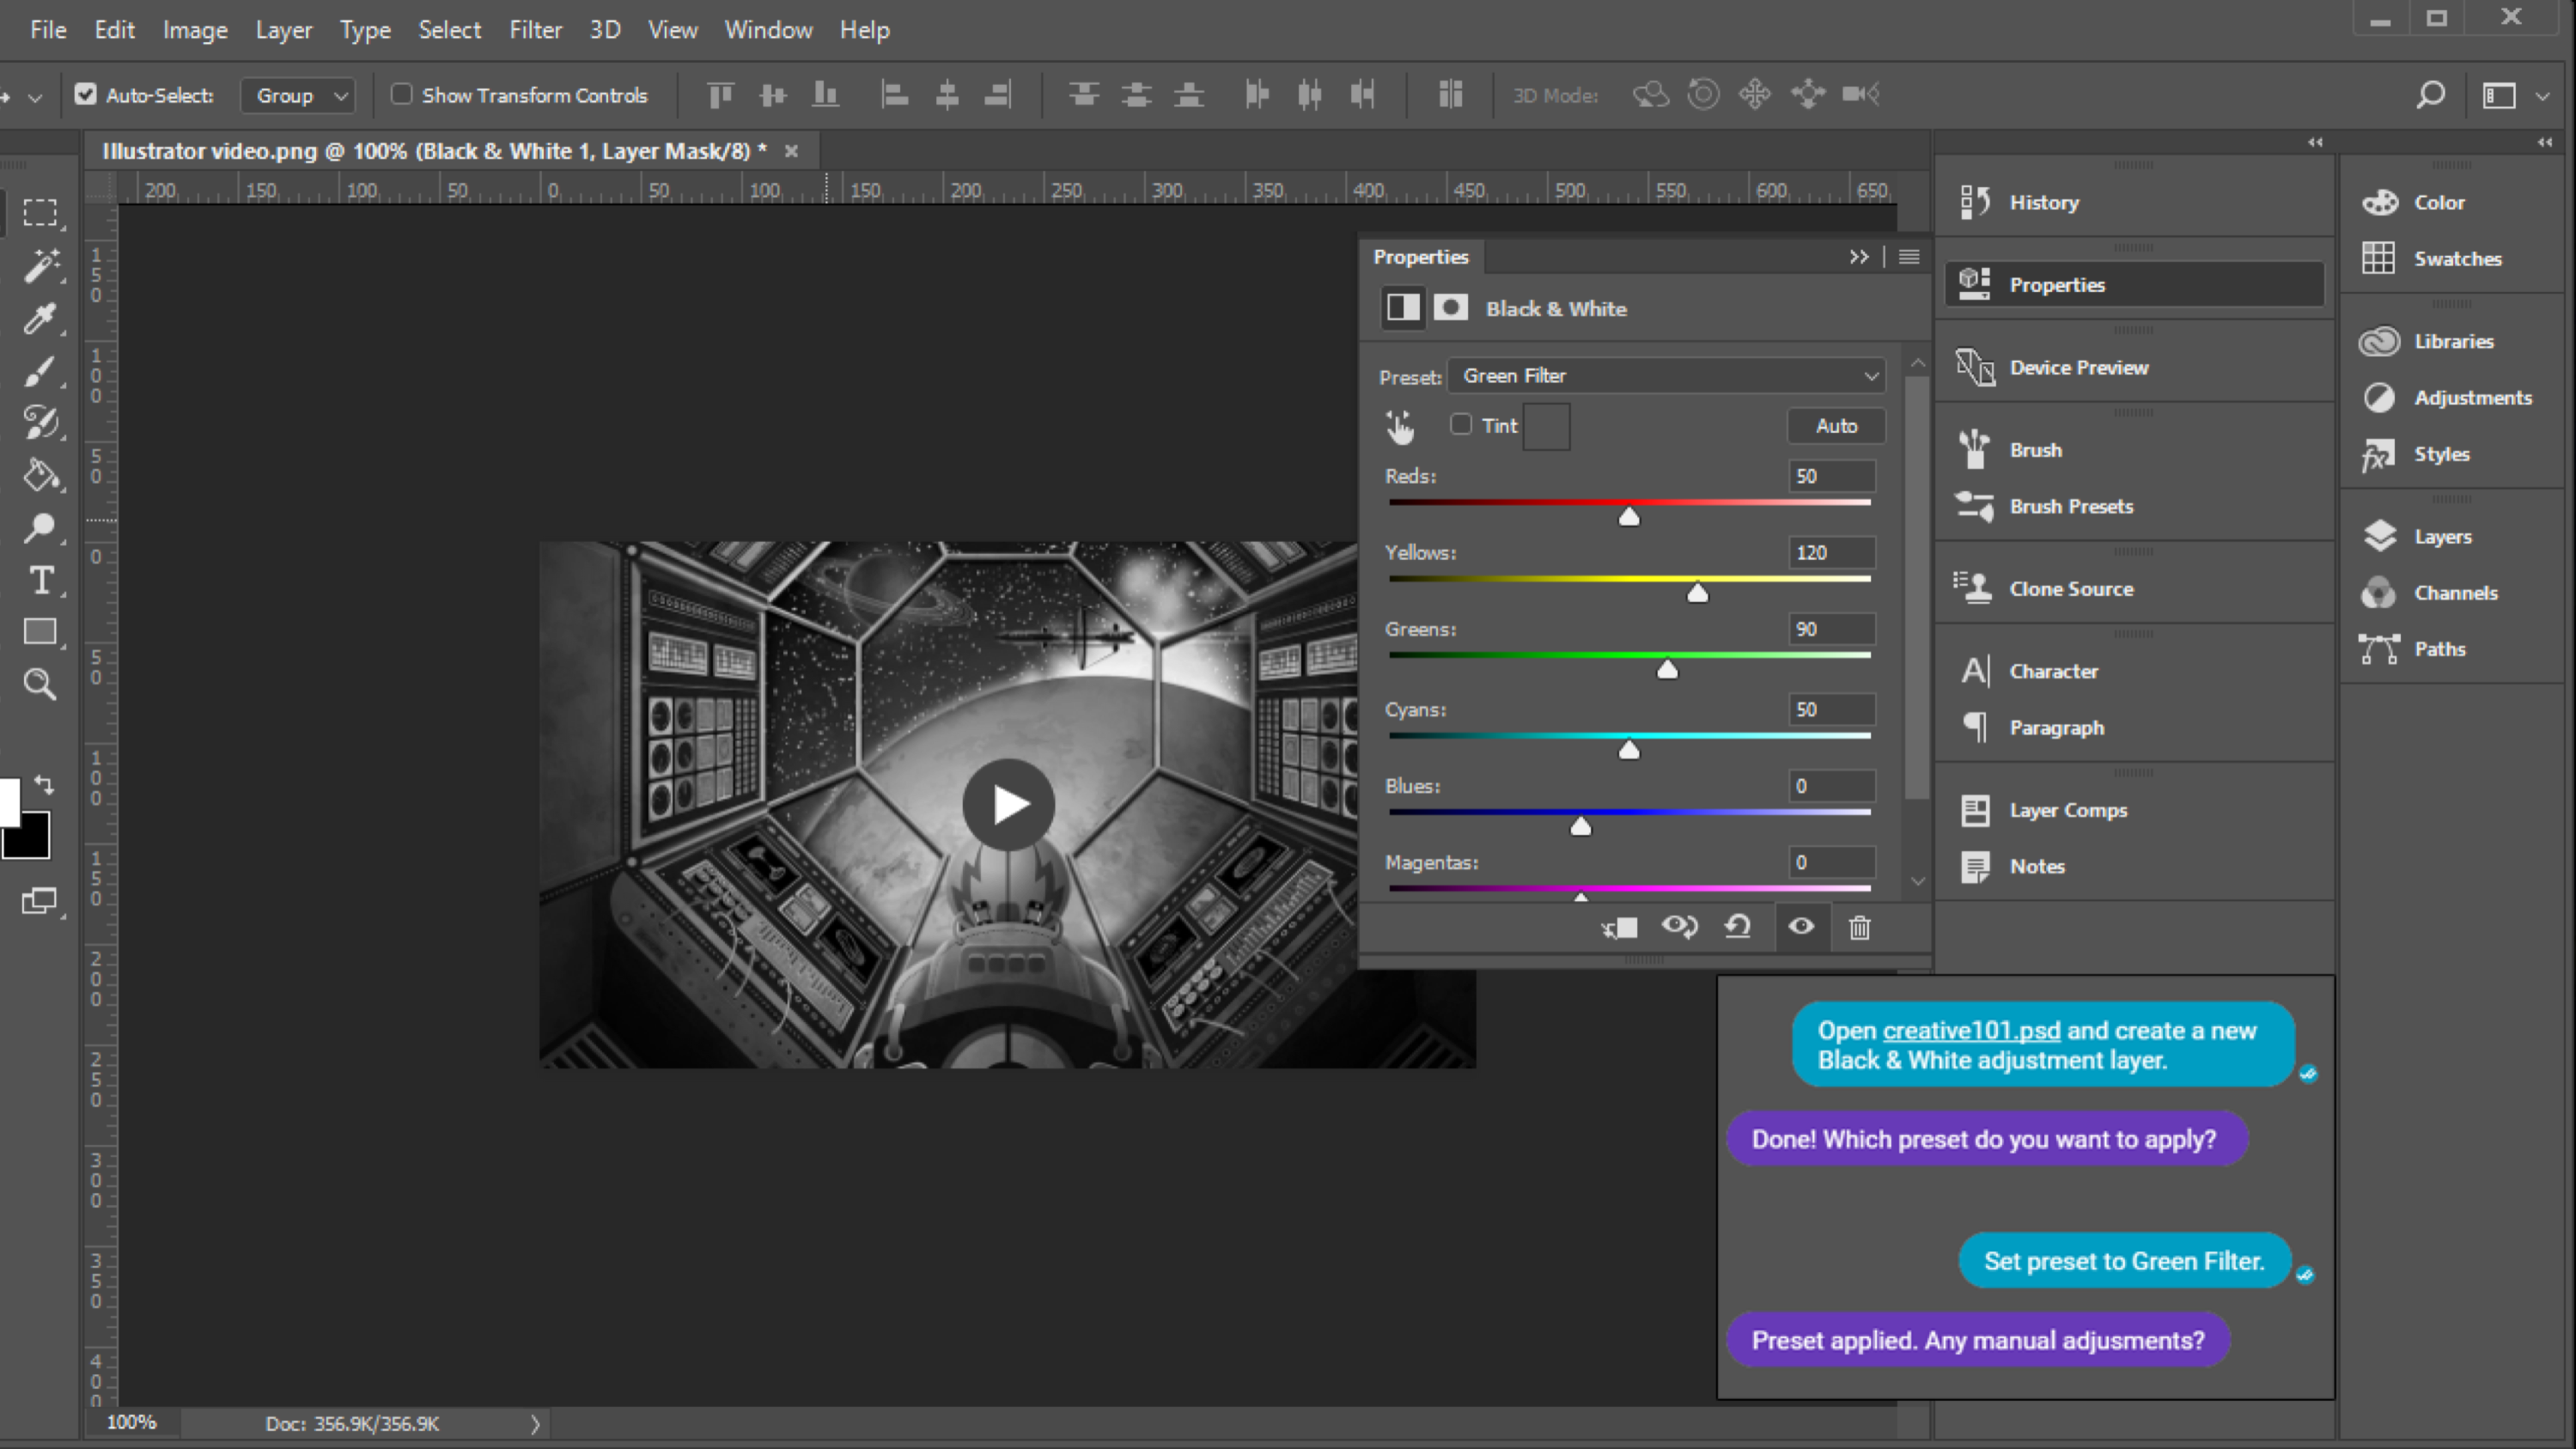Open the Filter menu
2576x1449 pixels.
[535, 30]
